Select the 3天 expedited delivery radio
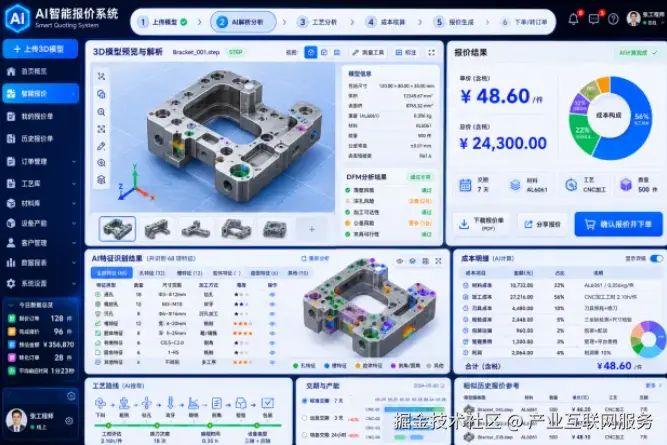The height and width of the screenshot is (445, 667). click(x=305, y=418)
